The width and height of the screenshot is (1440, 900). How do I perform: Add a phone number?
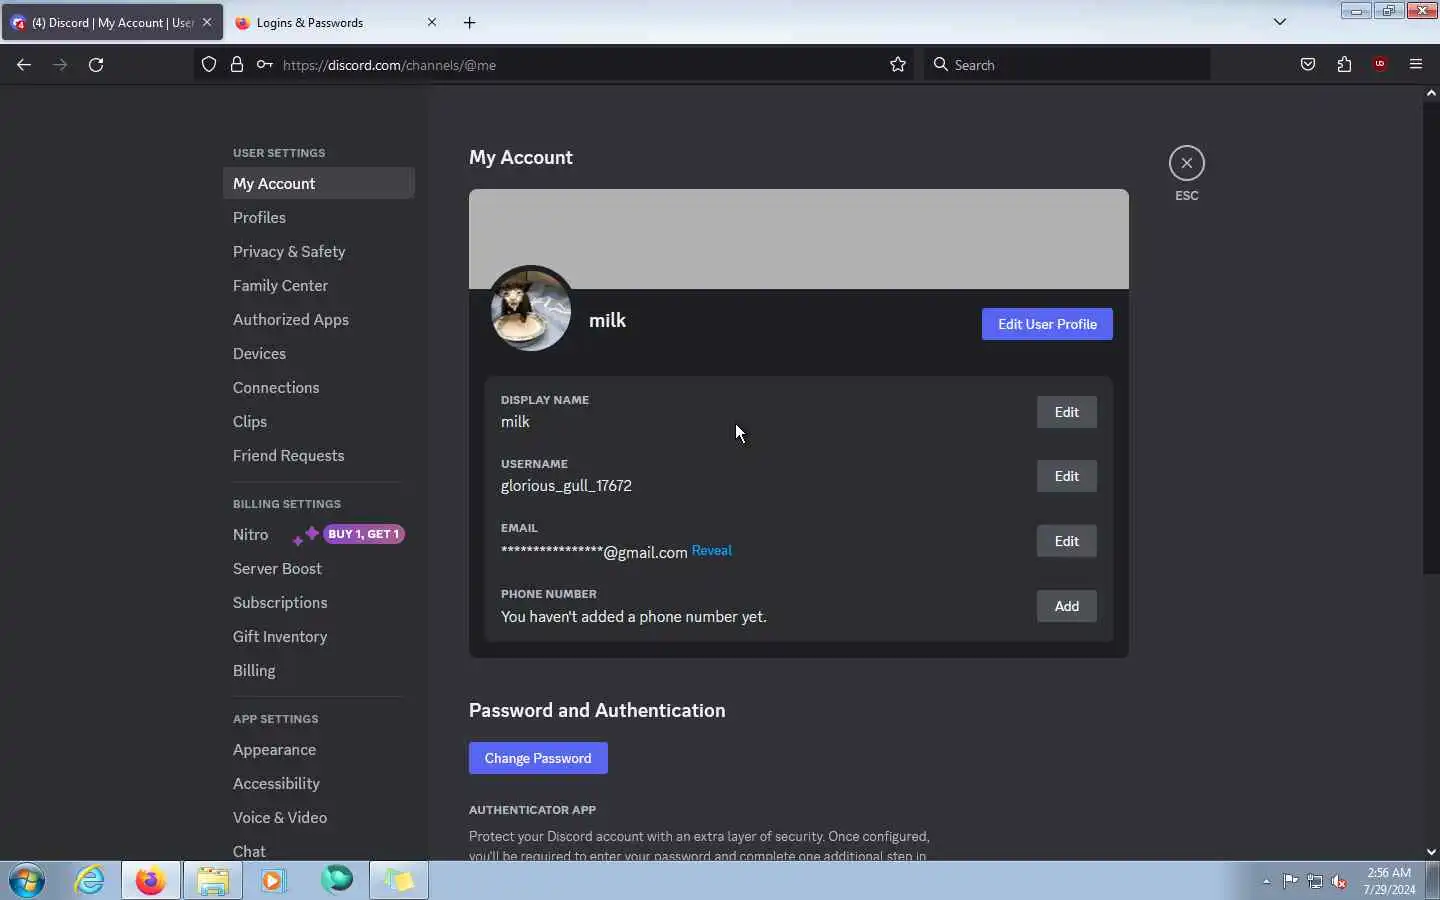pyautogui.click(x=1066, y=606)
